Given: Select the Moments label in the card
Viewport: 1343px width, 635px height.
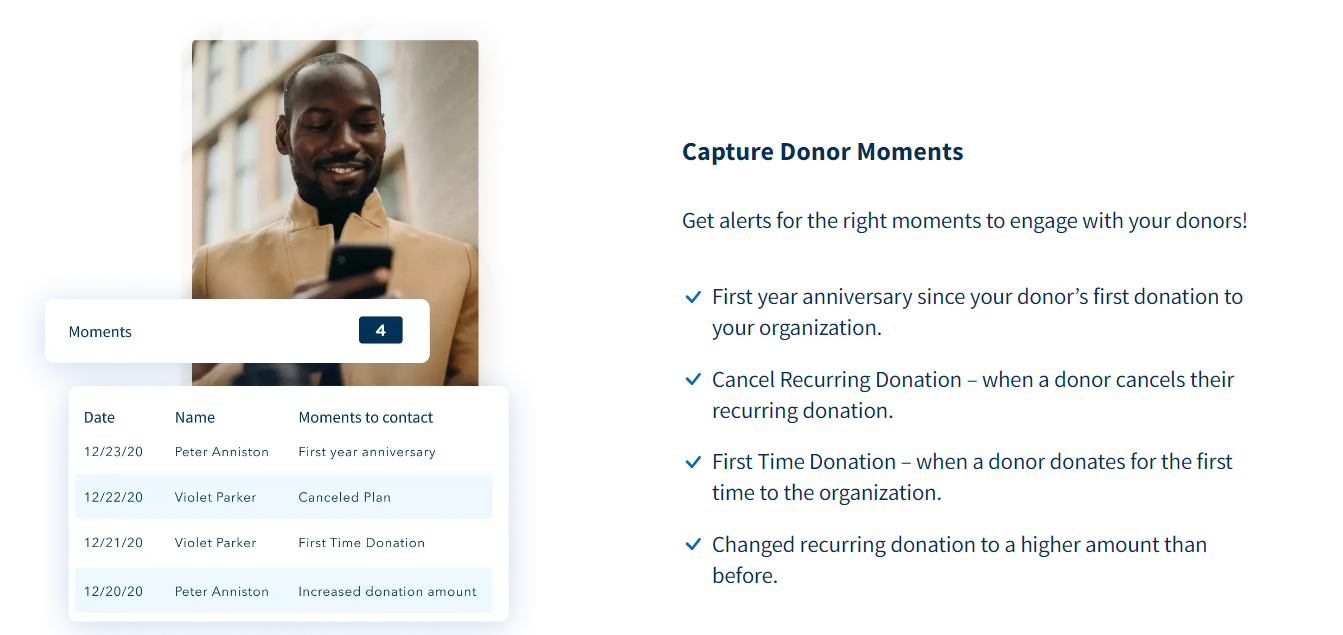Looking at the screenshot, I should (x=100, y=332).
